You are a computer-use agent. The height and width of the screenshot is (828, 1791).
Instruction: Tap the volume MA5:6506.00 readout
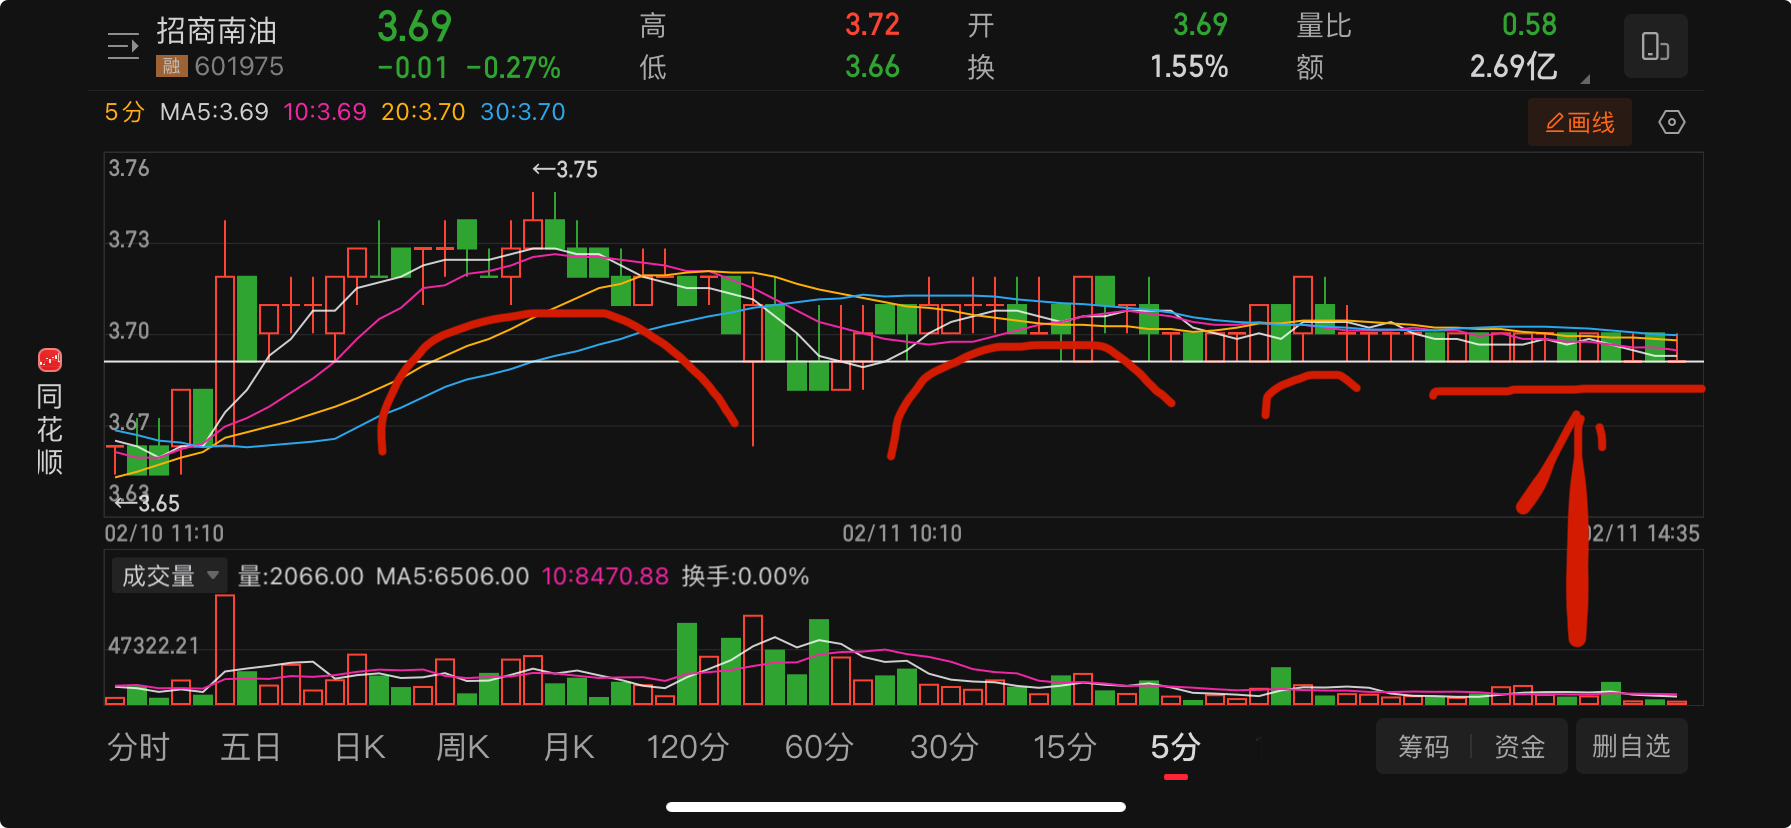click(452, 576)
